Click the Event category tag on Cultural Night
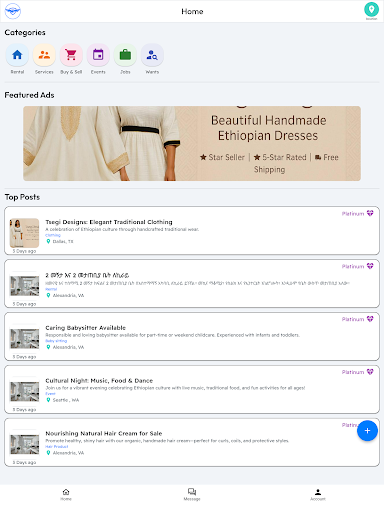Screen dimensions: 384x512 tap(50, 394)
